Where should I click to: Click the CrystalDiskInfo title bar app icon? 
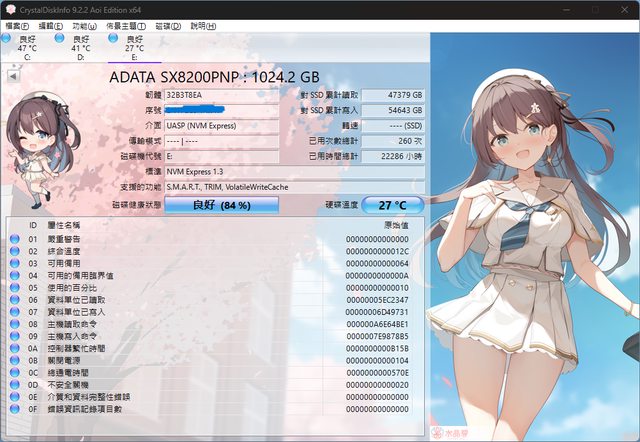coord(10,9)
